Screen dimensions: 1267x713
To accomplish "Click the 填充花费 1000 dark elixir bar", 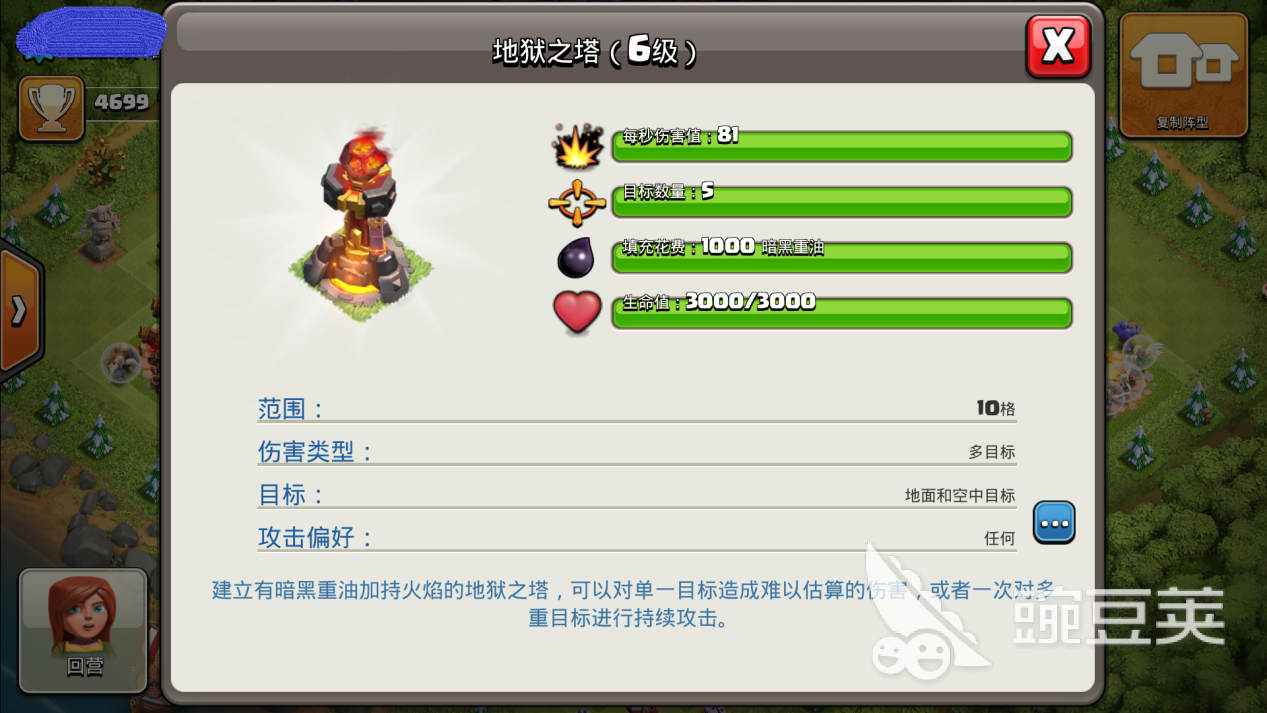I will coord(842,257).
